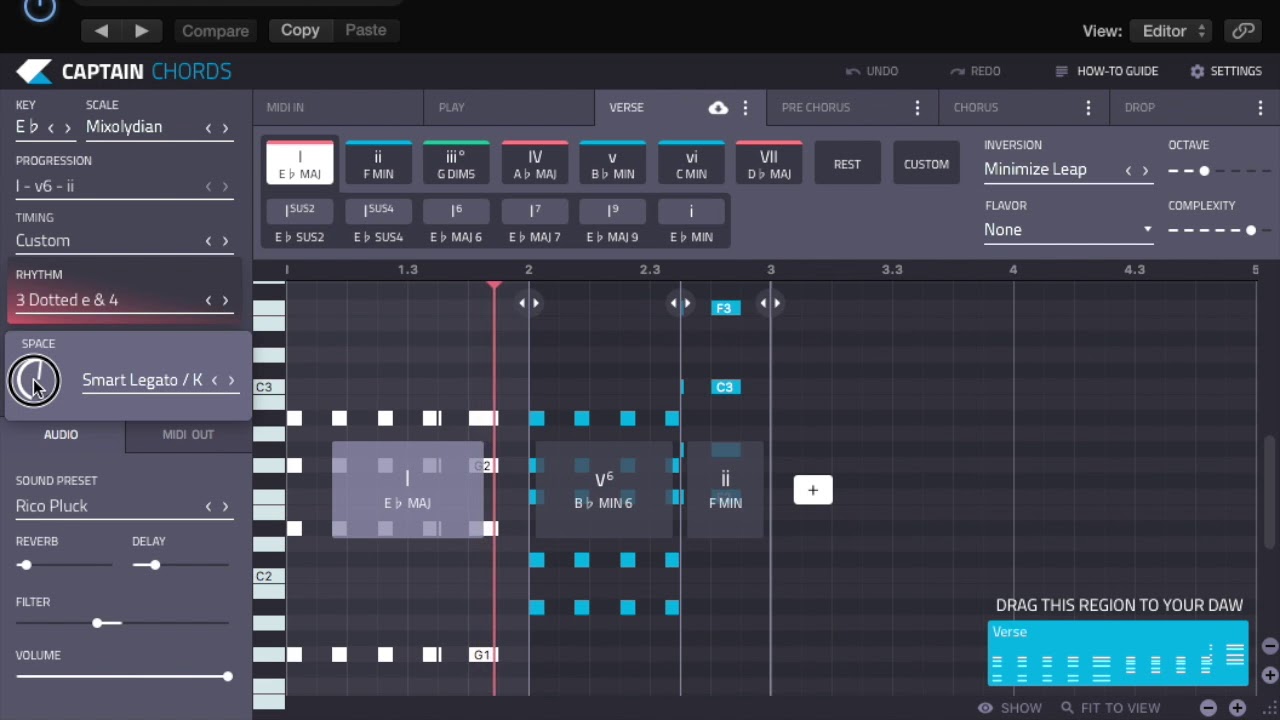Select the iii° G DIM5 chord button
Viewport: 1280px width, 720px height.
click(x=456, y=163)
